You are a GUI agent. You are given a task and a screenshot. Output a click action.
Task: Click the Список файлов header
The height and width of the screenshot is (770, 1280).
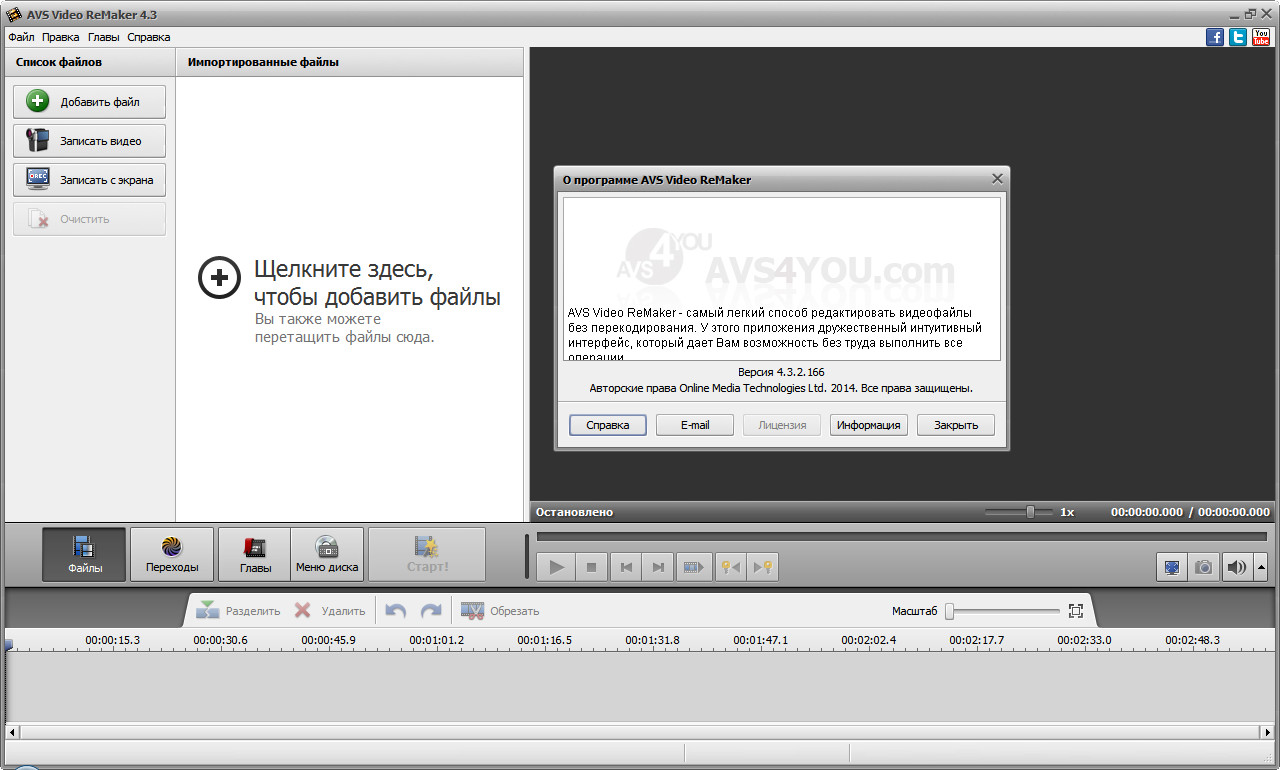coord(59,62)
